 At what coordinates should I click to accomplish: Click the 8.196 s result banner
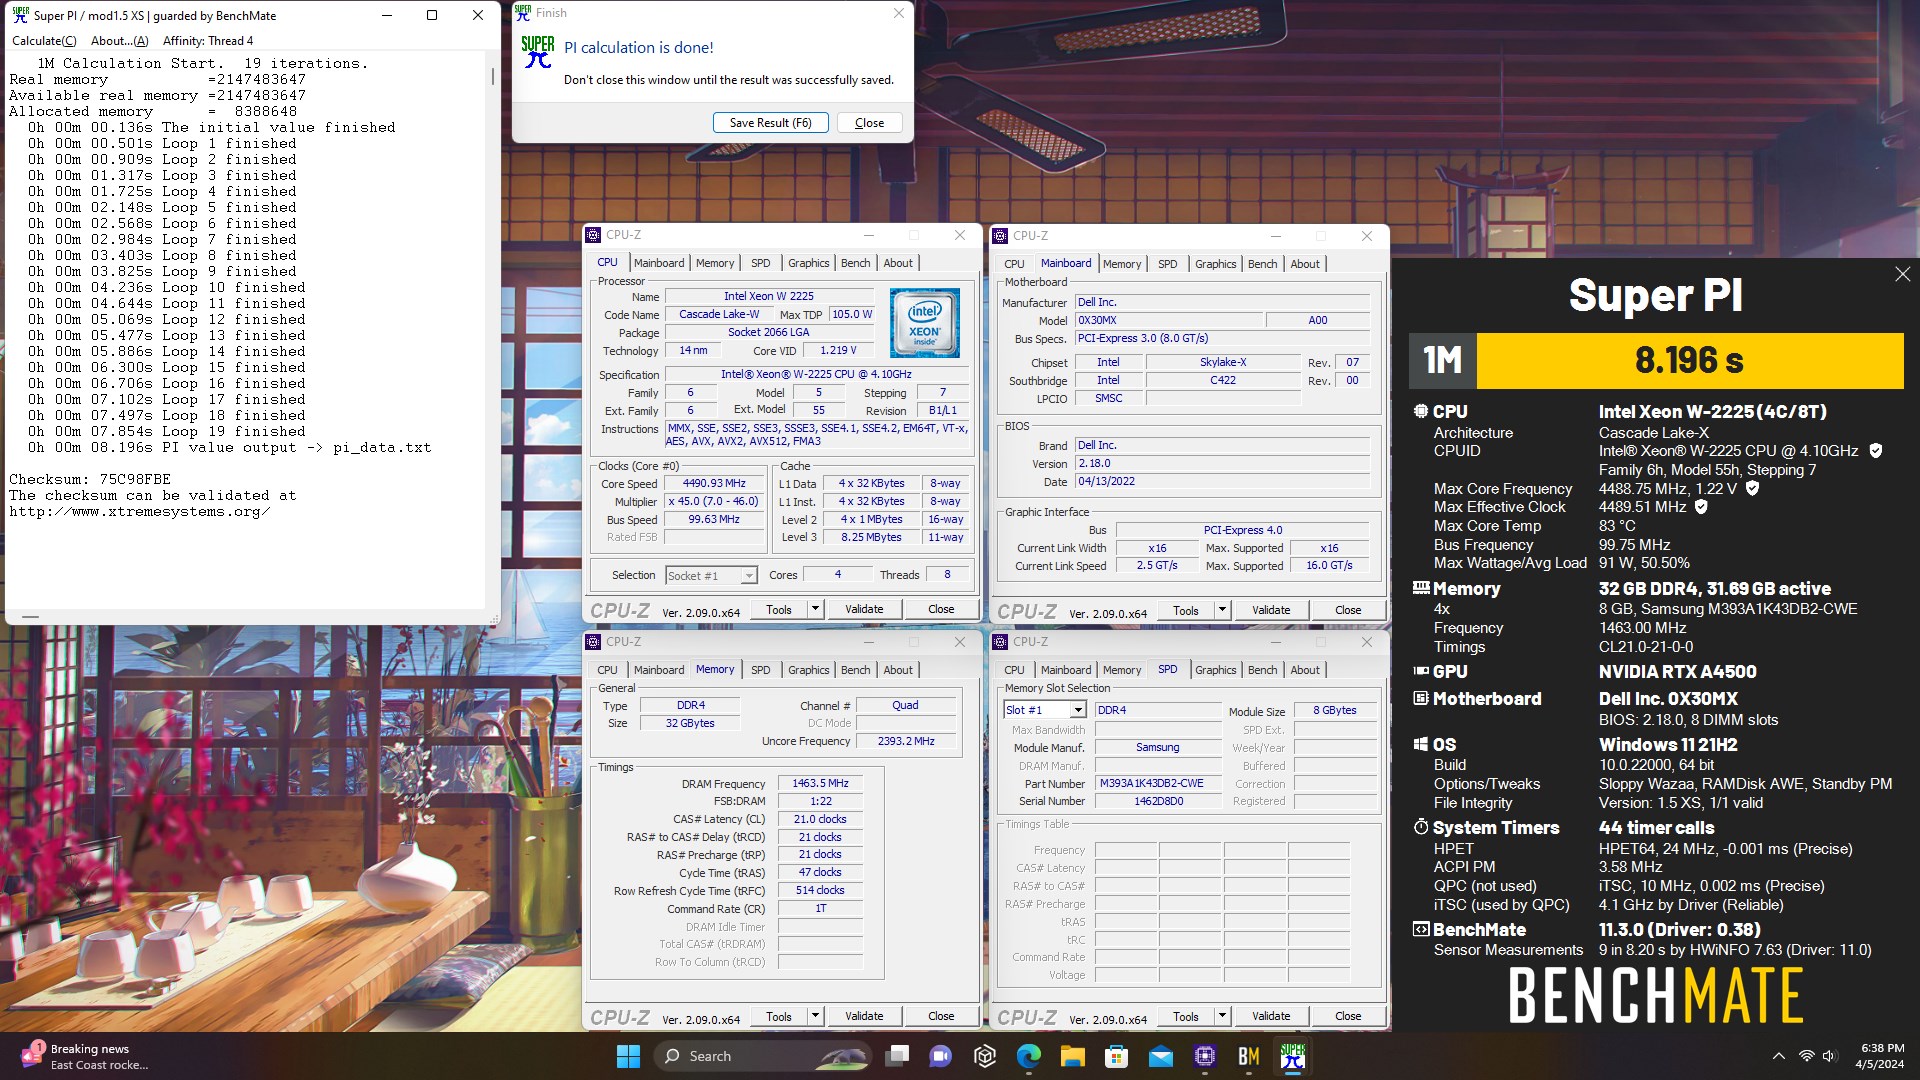tap(1689, 361)
